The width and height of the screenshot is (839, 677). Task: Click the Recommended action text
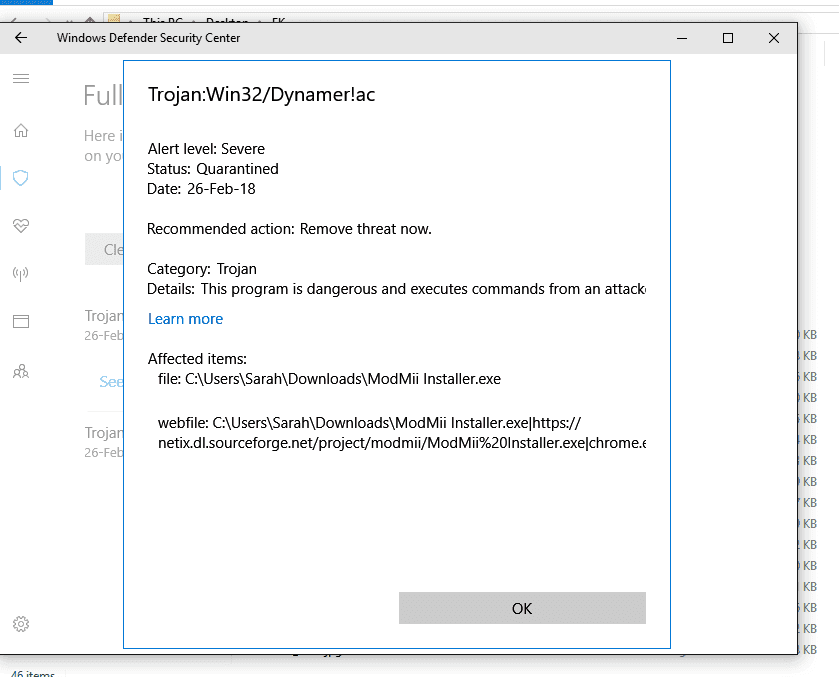point(289,229)
